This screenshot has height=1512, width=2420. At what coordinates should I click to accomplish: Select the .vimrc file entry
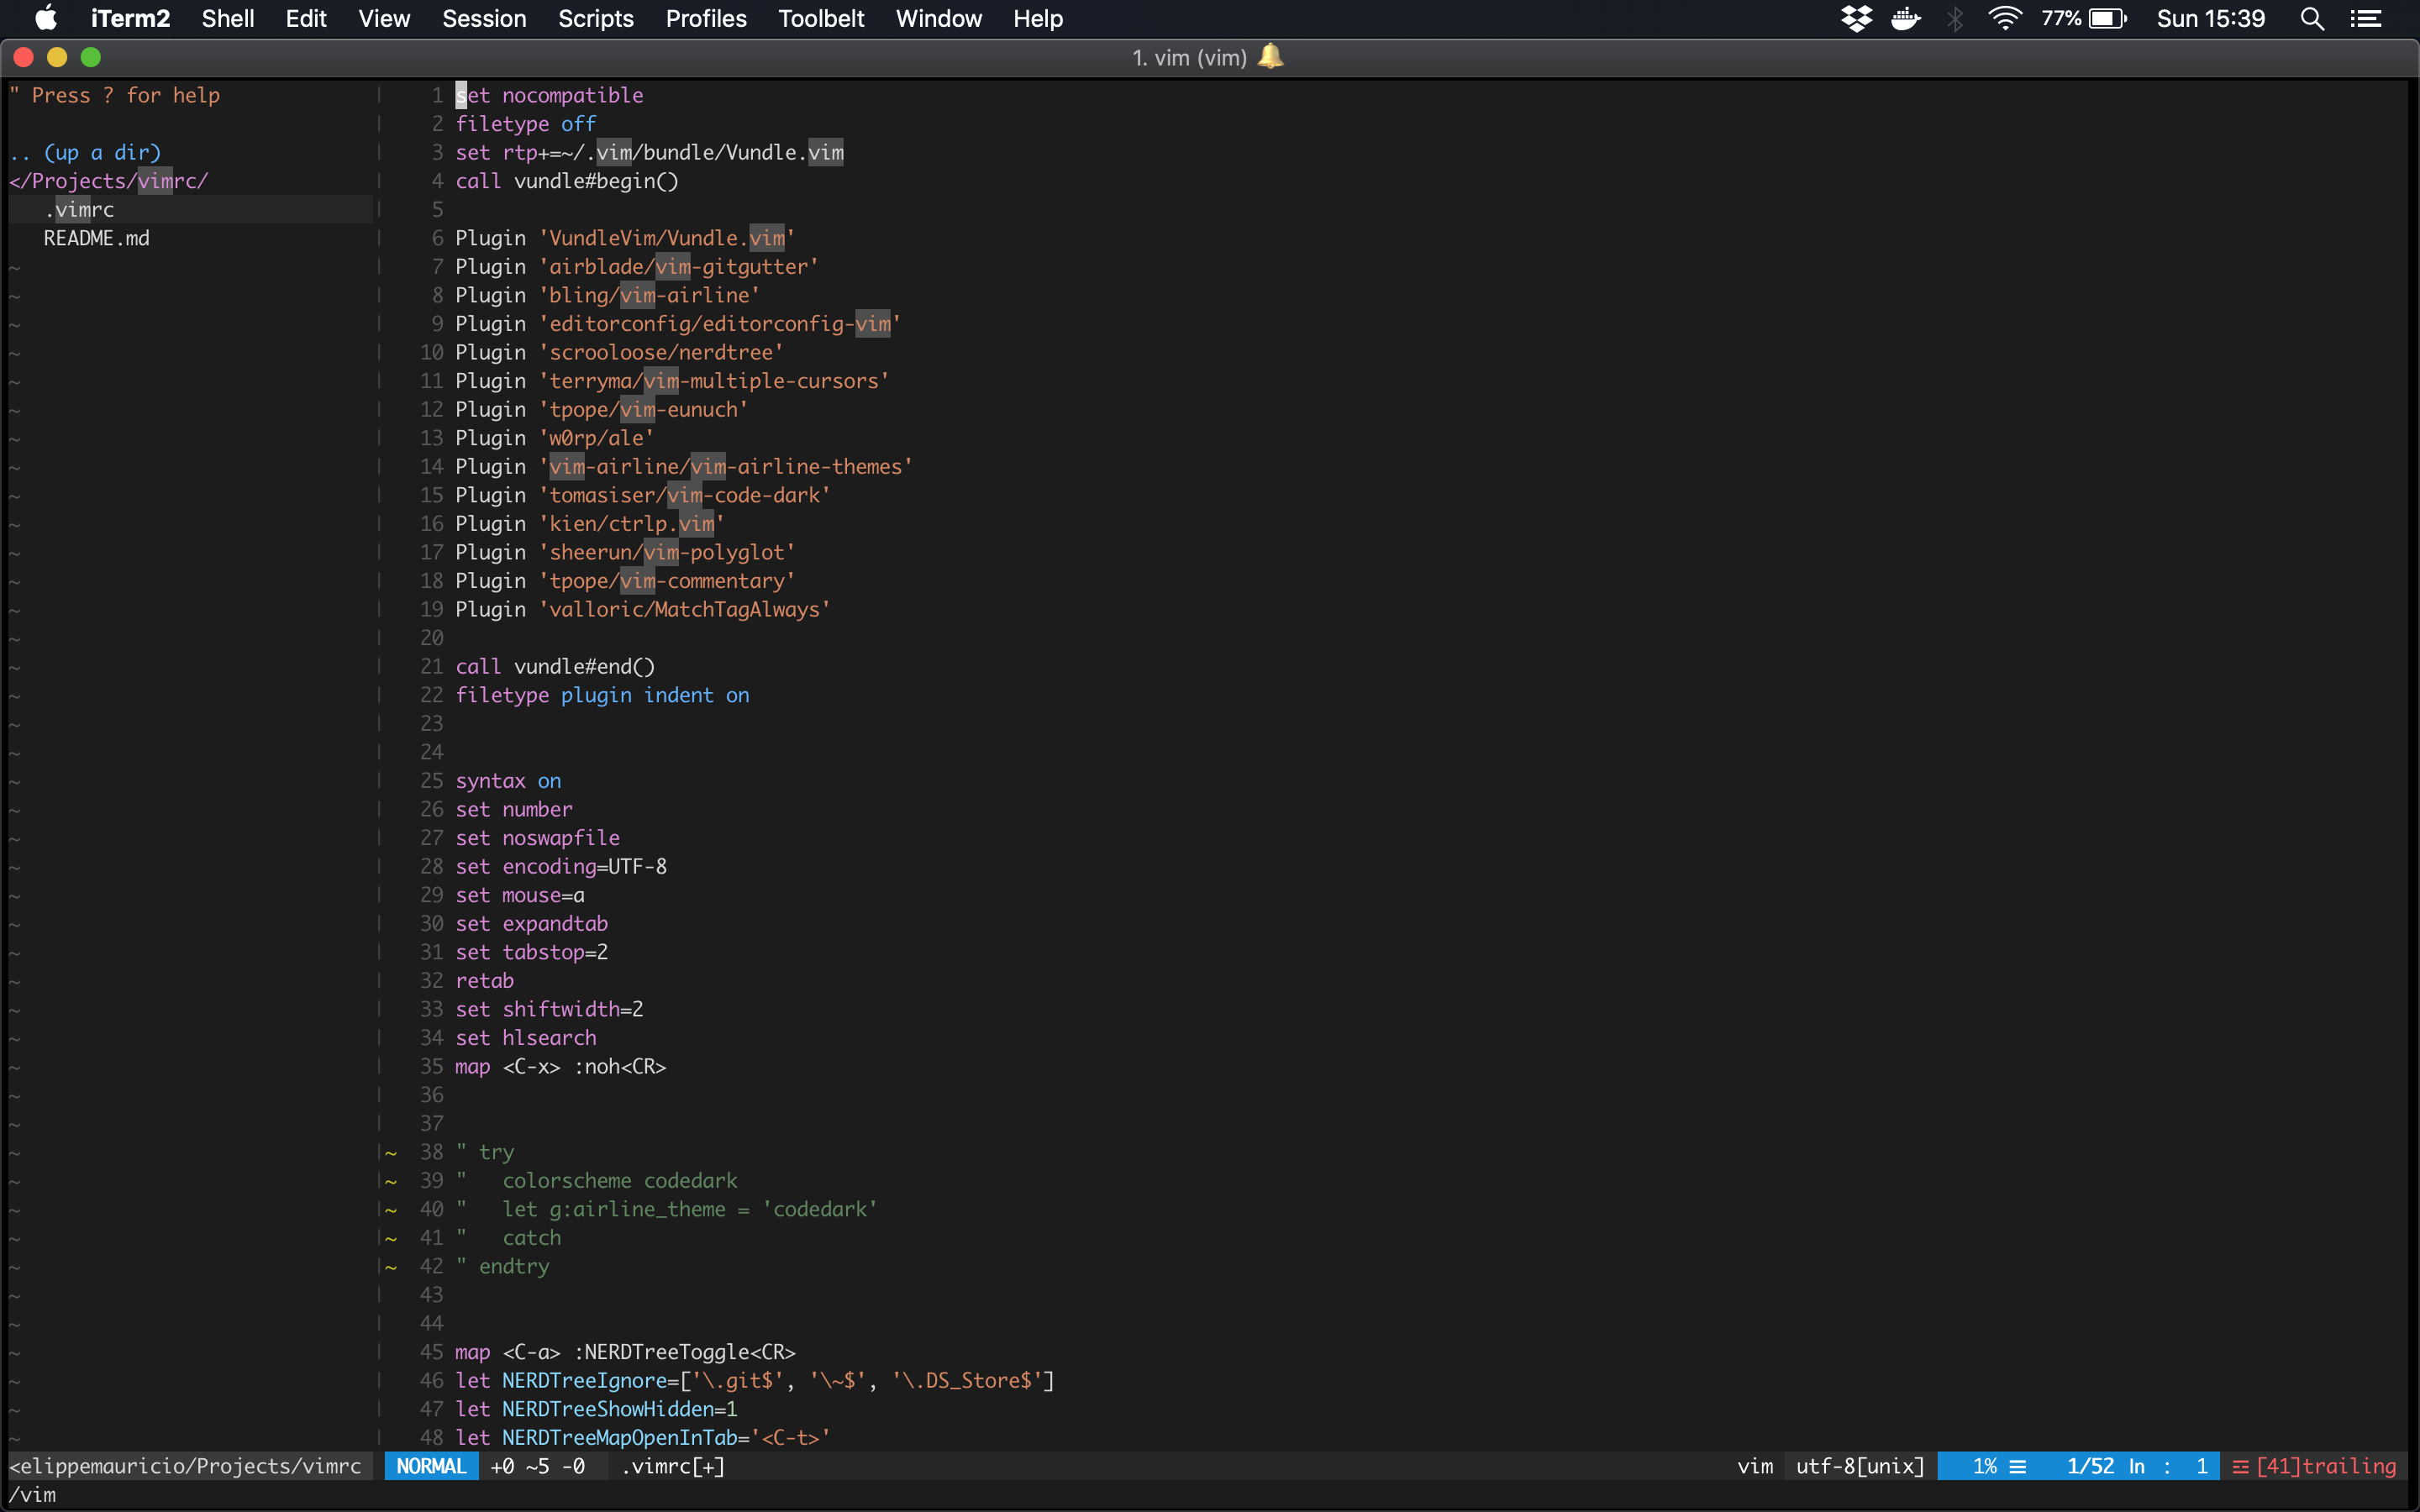[80, 210]
